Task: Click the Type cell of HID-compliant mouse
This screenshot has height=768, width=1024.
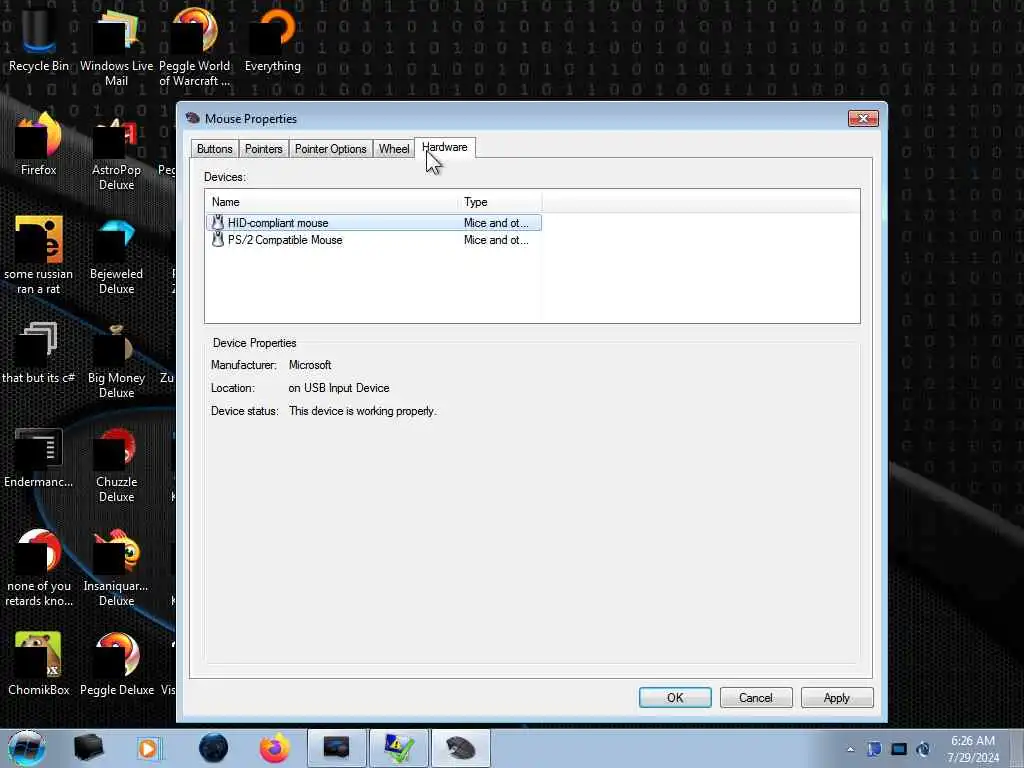Action: pos(496,223)
